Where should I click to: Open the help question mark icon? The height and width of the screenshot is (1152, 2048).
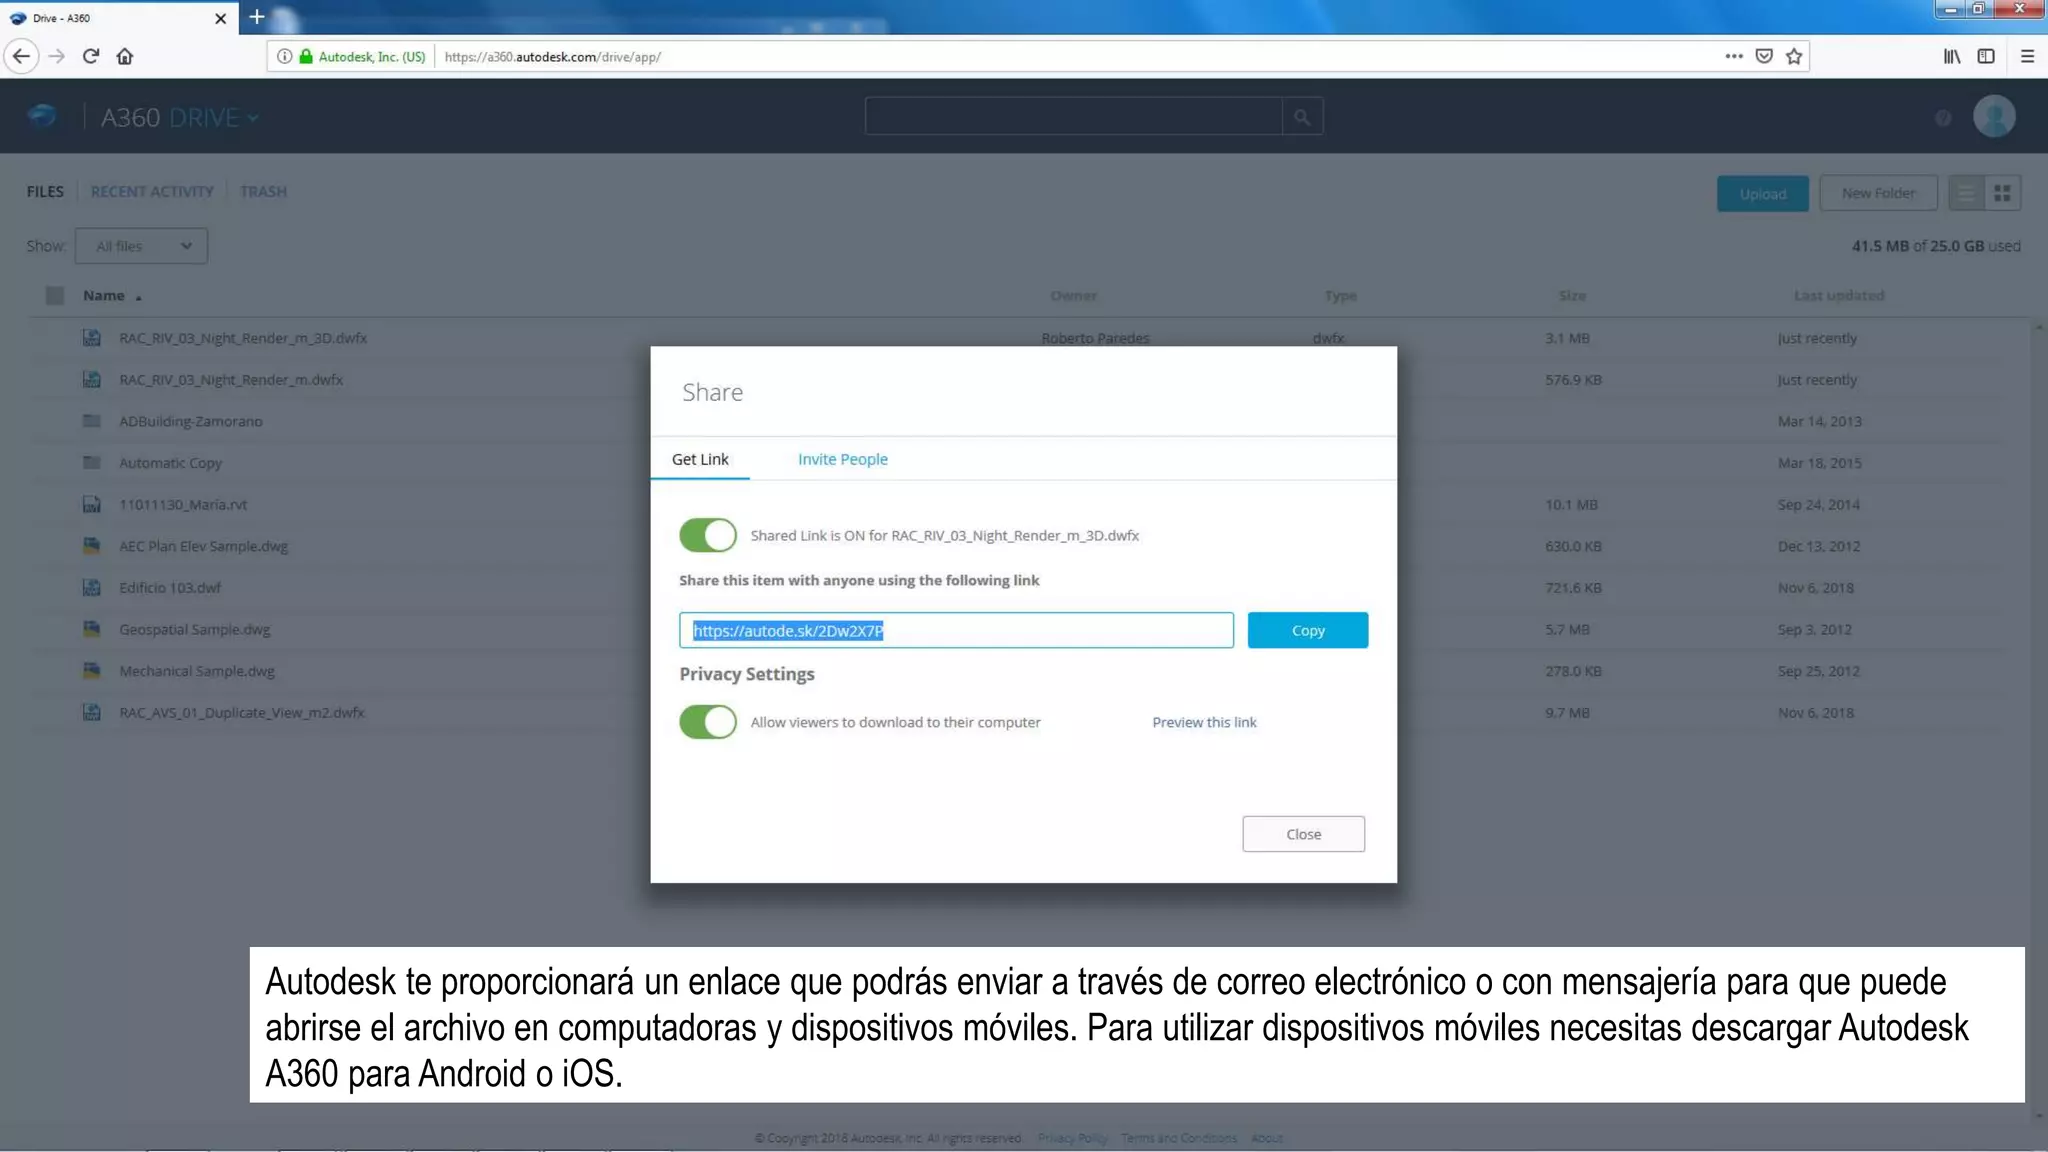[x=1943, y=118]
